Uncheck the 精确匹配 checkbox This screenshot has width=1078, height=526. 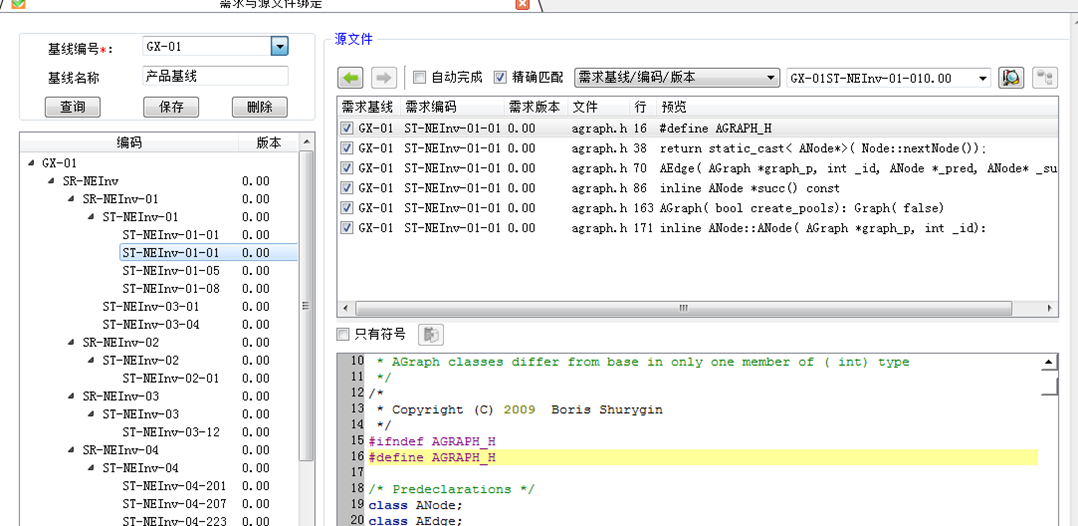(501, 77)
